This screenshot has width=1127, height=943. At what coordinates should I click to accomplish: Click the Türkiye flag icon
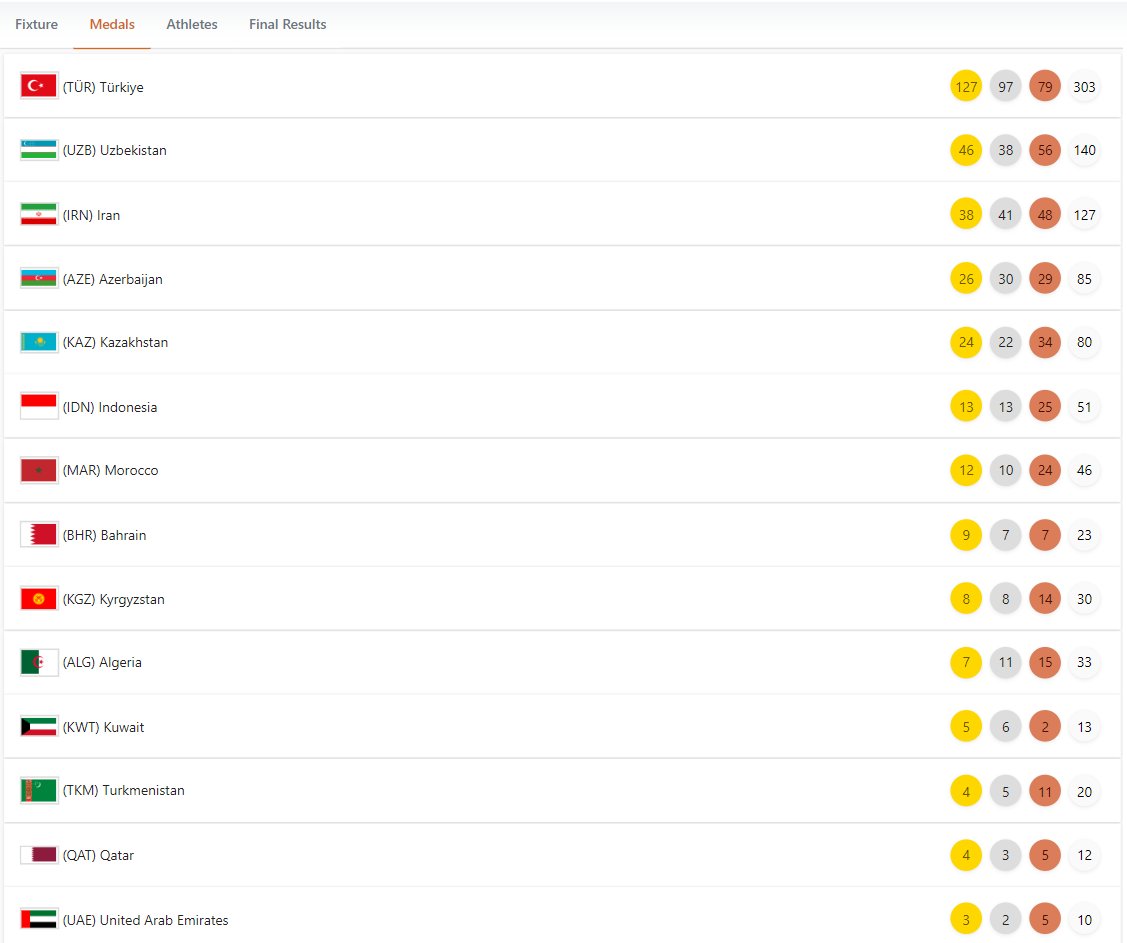(39, 86)
